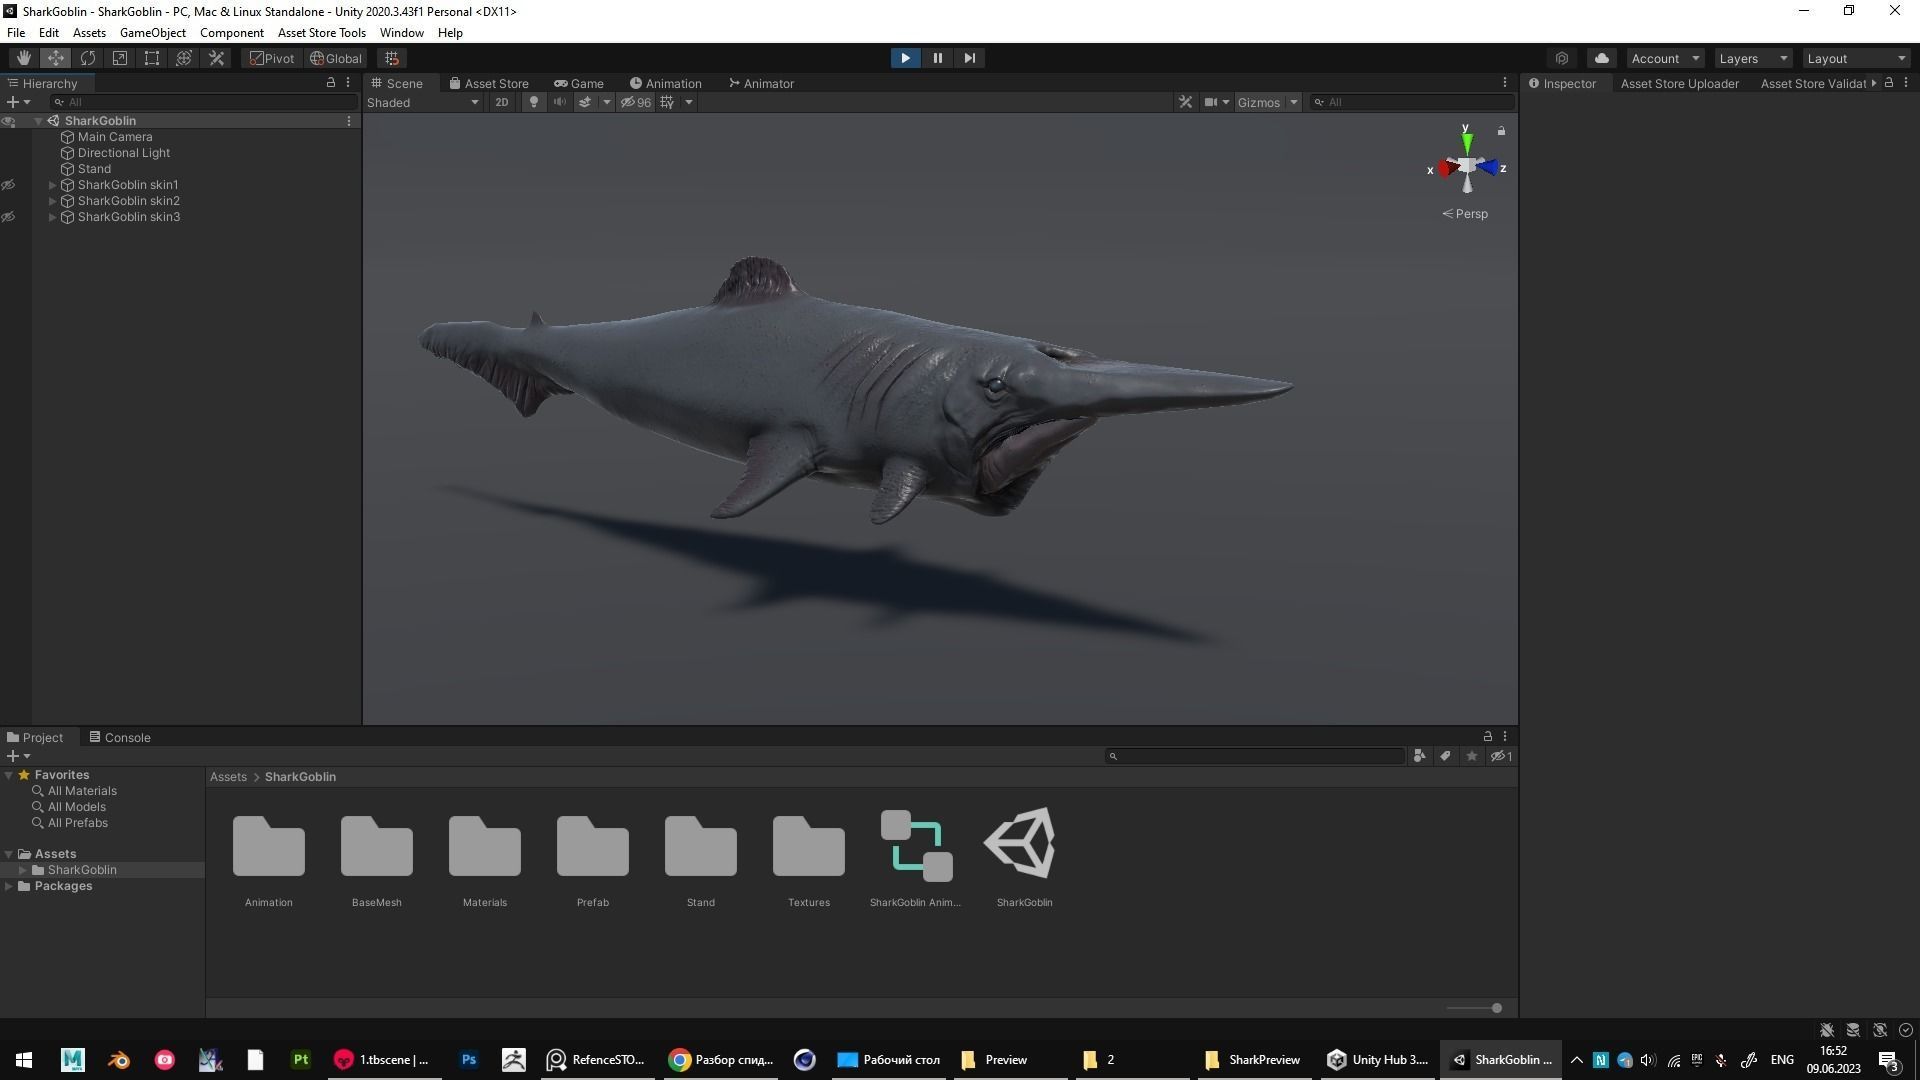The height and width of the screenshot is (1080, 1920).
Task: Toggle scene lighting bulb
Action: point(534,102)
